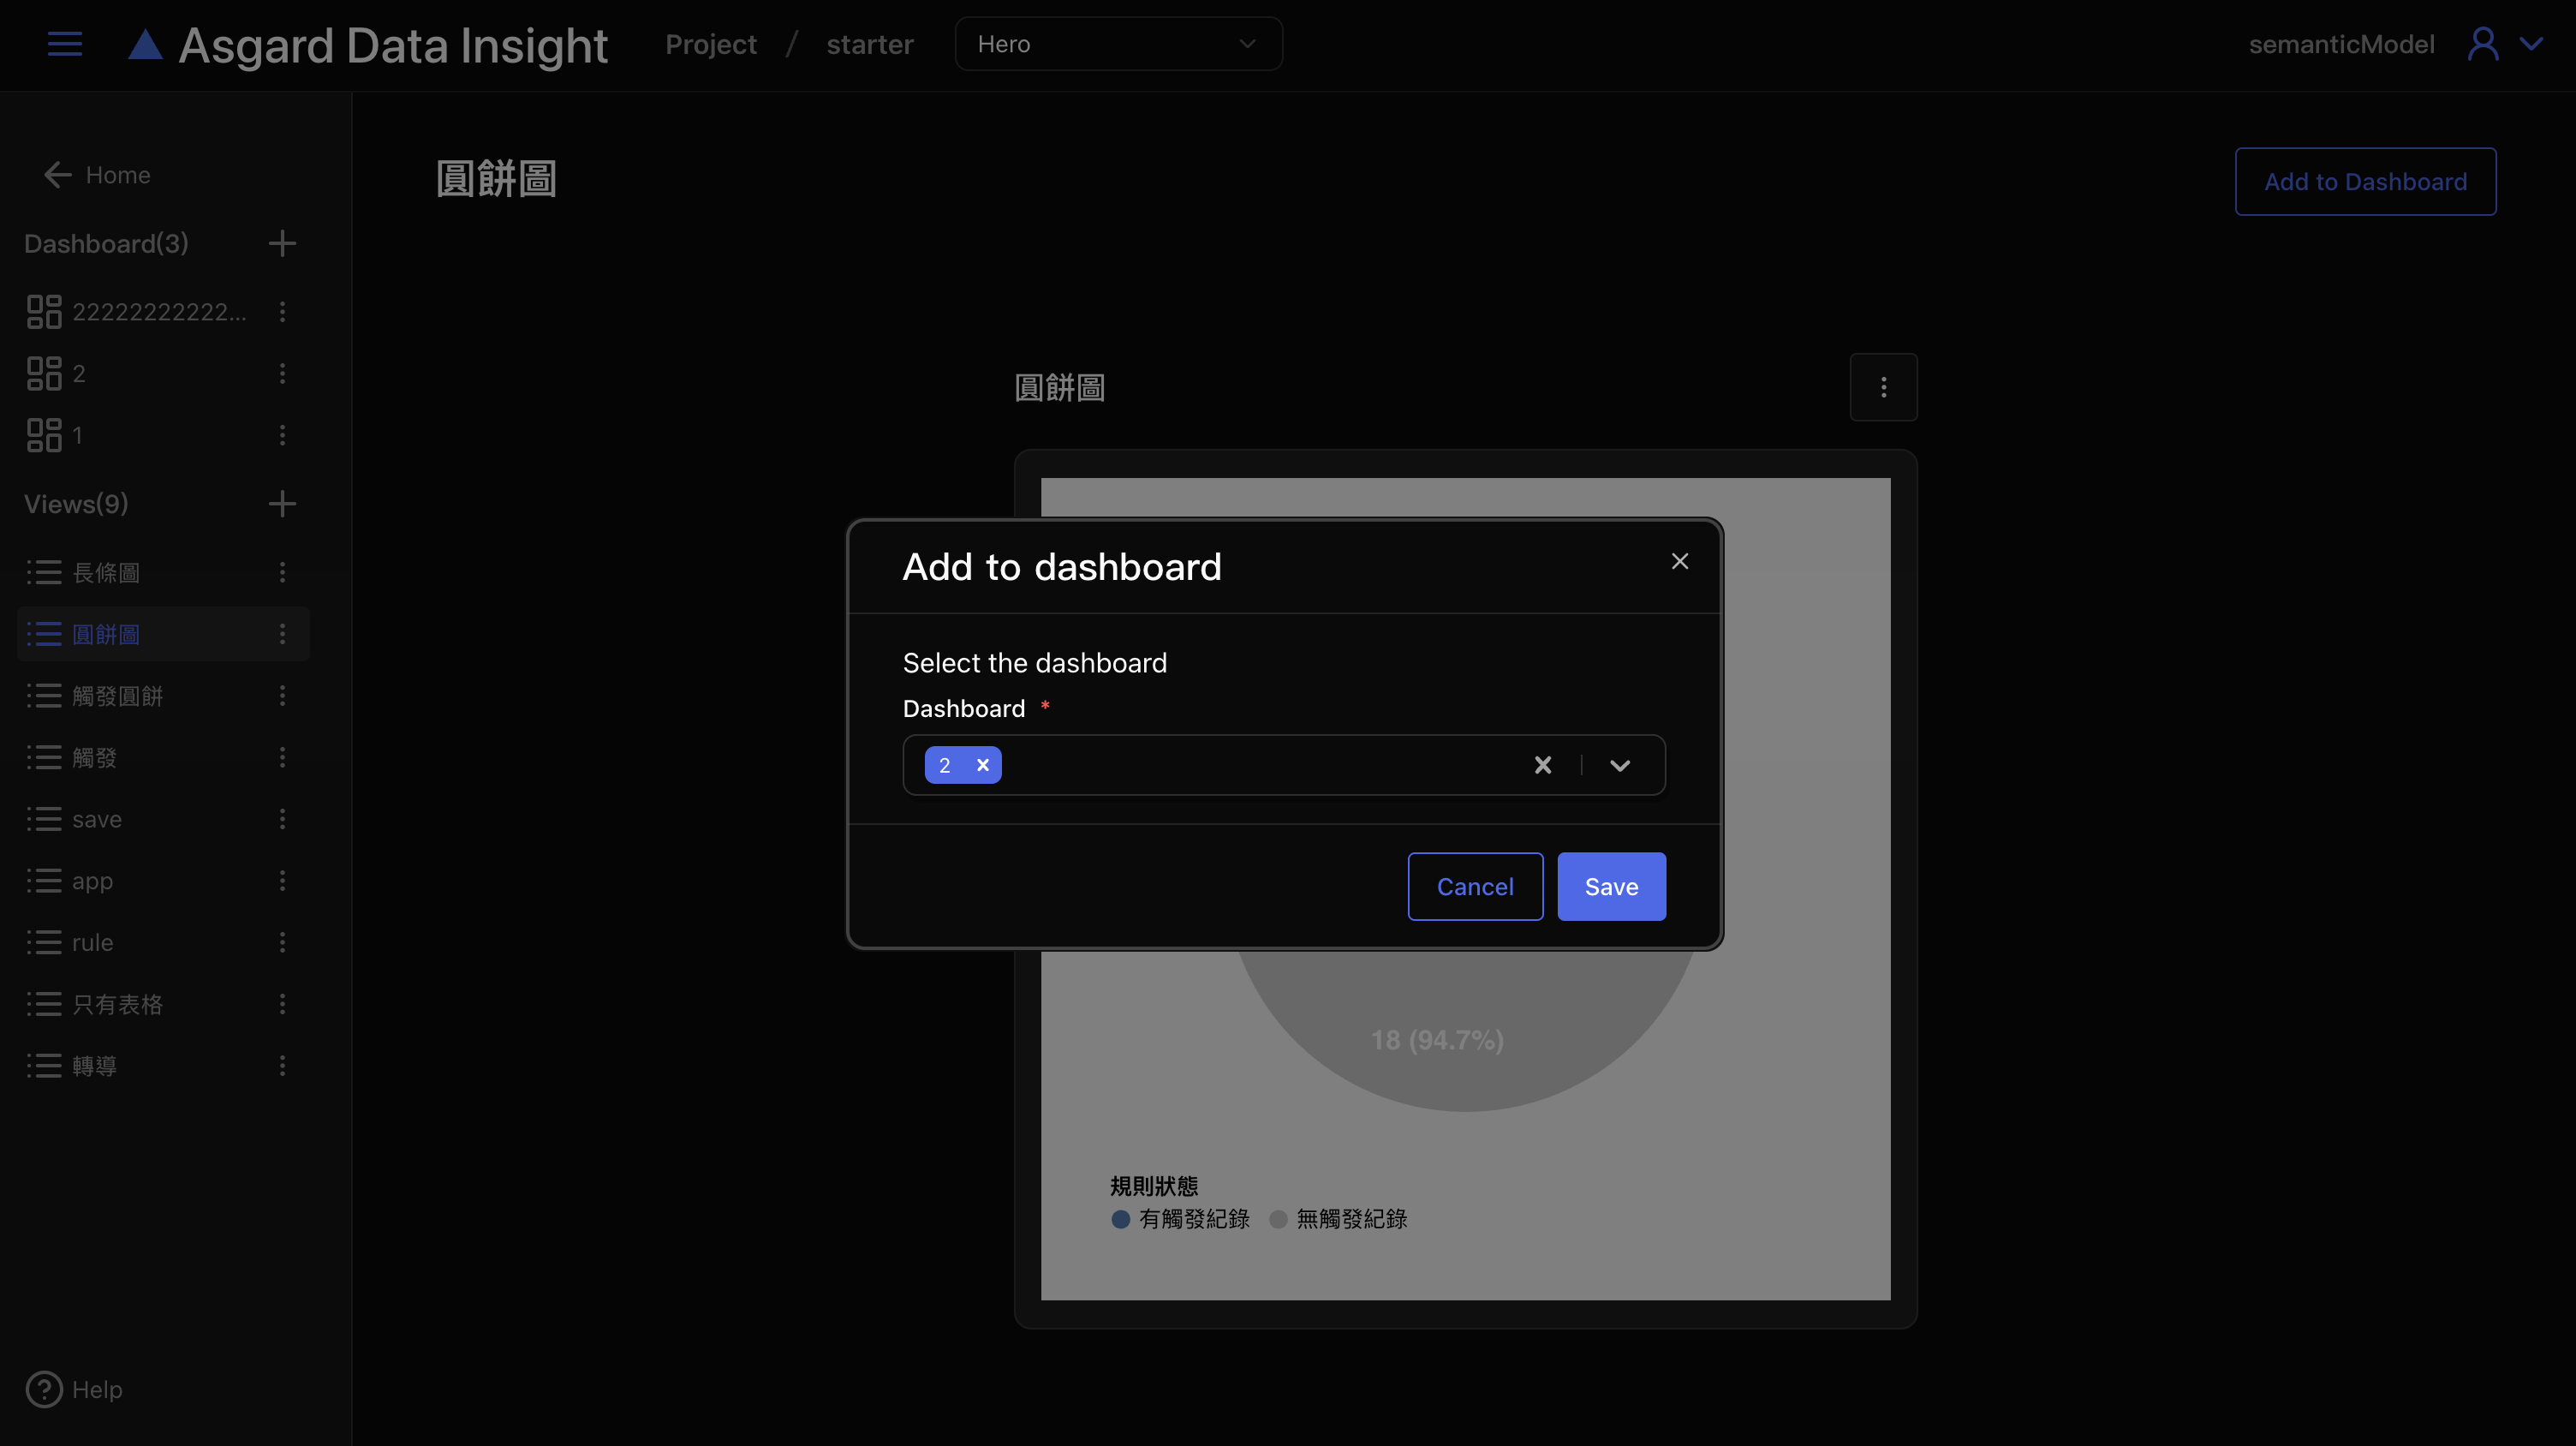Image resolution: width=2576 pixels, height=1446 pixels.
Task: Open the more menu for 長條圖 view
Action: [x=282, y=572]
